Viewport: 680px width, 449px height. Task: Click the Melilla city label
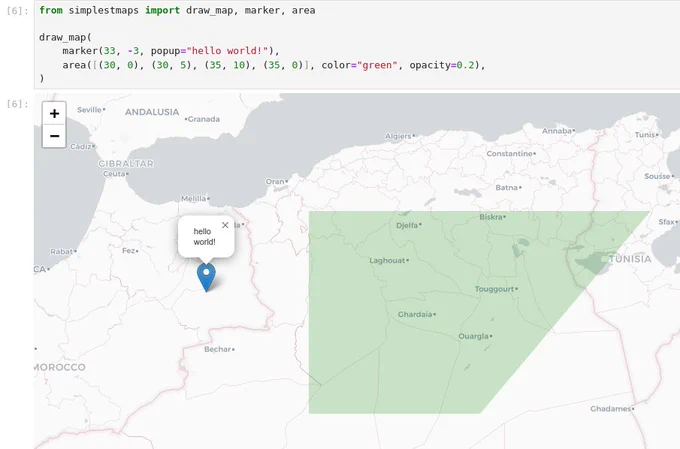click(x=195, y=199)
